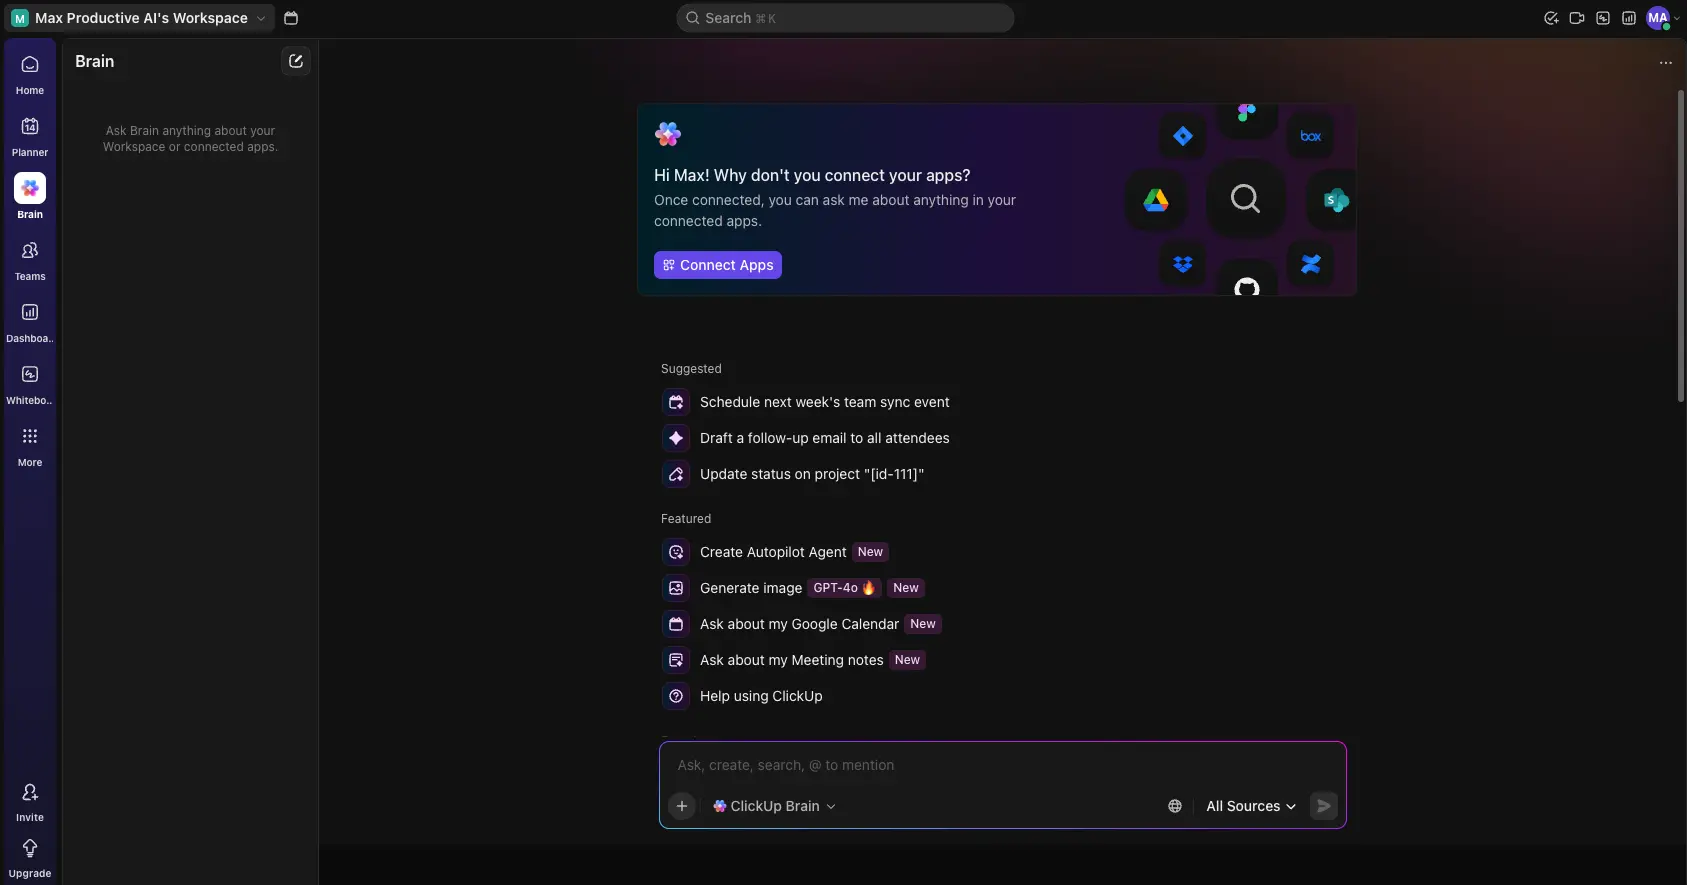Open the All Sources dropdown
Screen dimensions: 1687x885
pyautogui.click(x=1251, y=806)
